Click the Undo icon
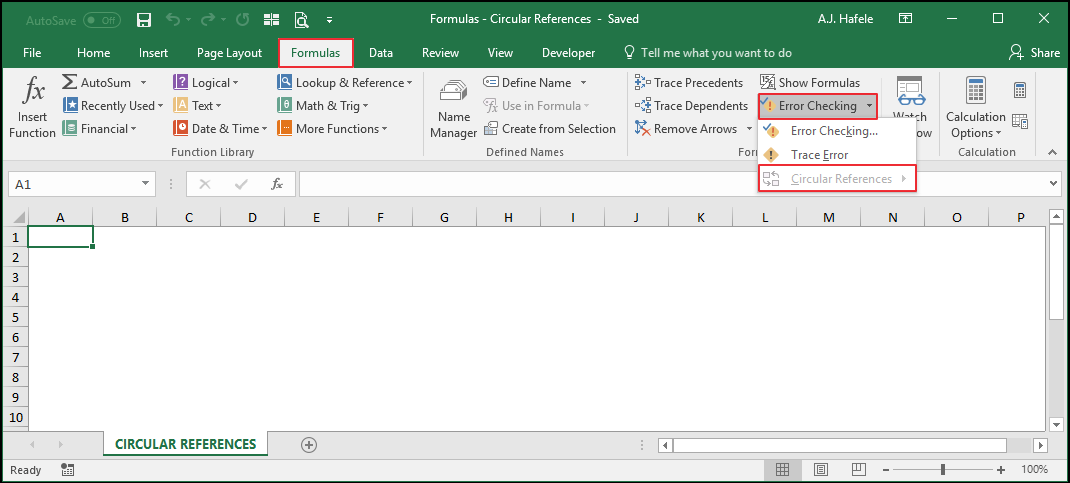 175,20
